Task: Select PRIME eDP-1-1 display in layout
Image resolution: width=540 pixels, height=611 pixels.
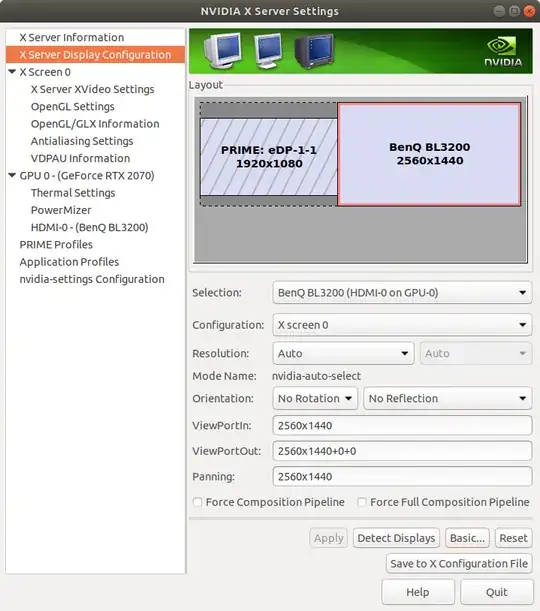Action: coord(268,157)
